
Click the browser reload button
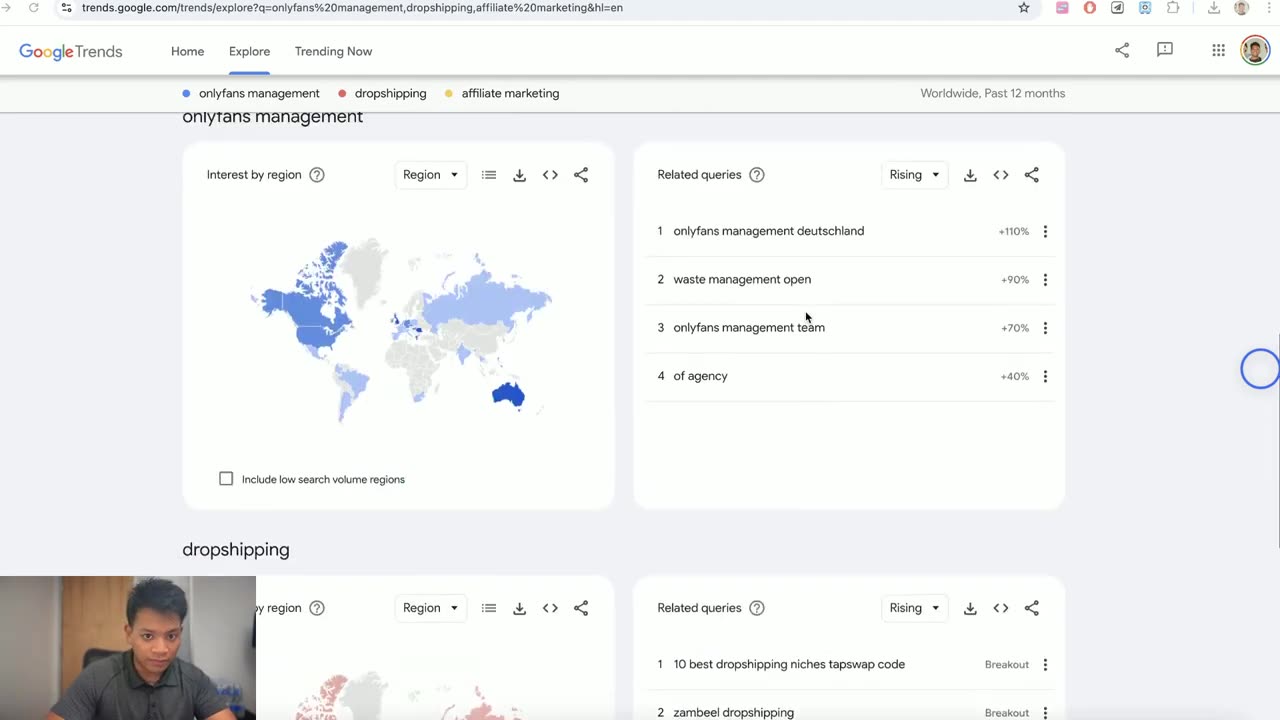pyautogui.click(x=33, y=8)
